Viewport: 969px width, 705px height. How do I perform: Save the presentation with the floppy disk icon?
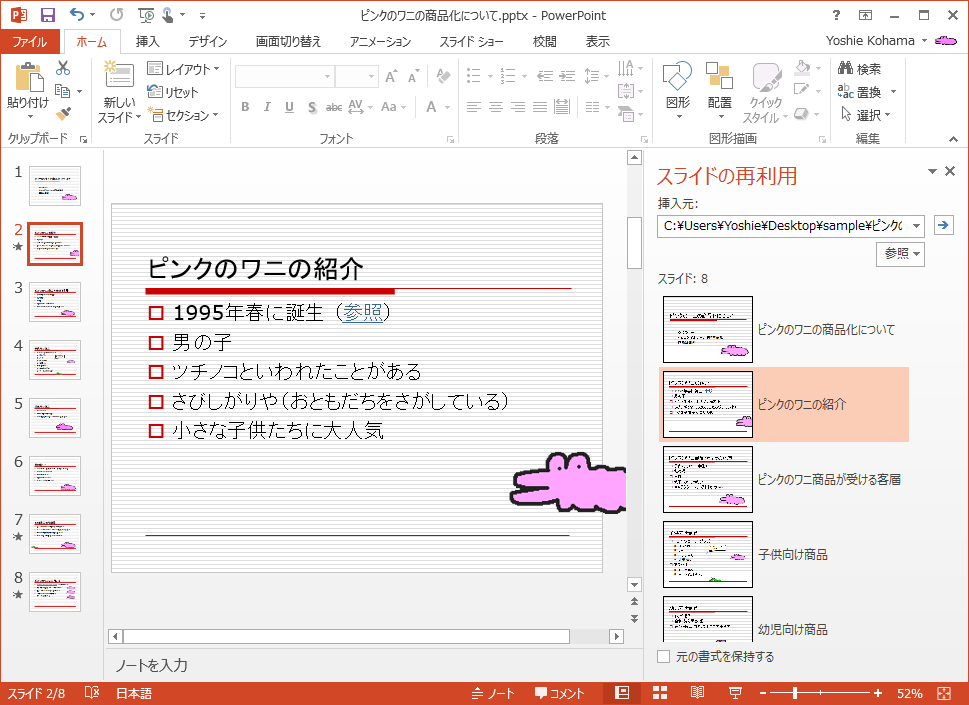[48, 15]
